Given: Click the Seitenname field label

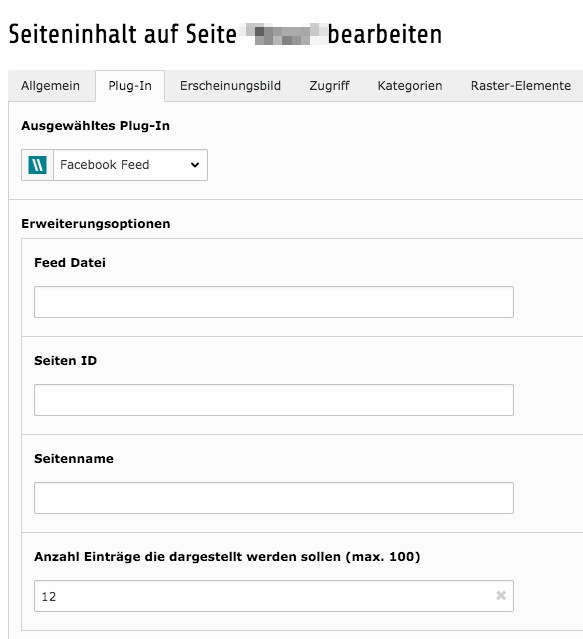Looking at the screenshot, I should (74, 458).
